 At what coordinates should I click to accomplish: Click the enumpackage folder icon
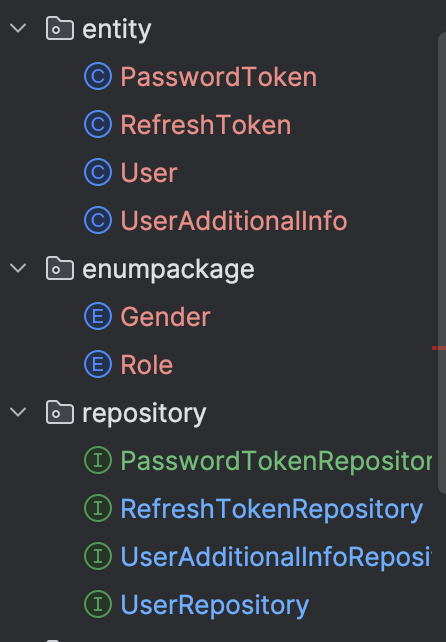[x=60, y=268]
